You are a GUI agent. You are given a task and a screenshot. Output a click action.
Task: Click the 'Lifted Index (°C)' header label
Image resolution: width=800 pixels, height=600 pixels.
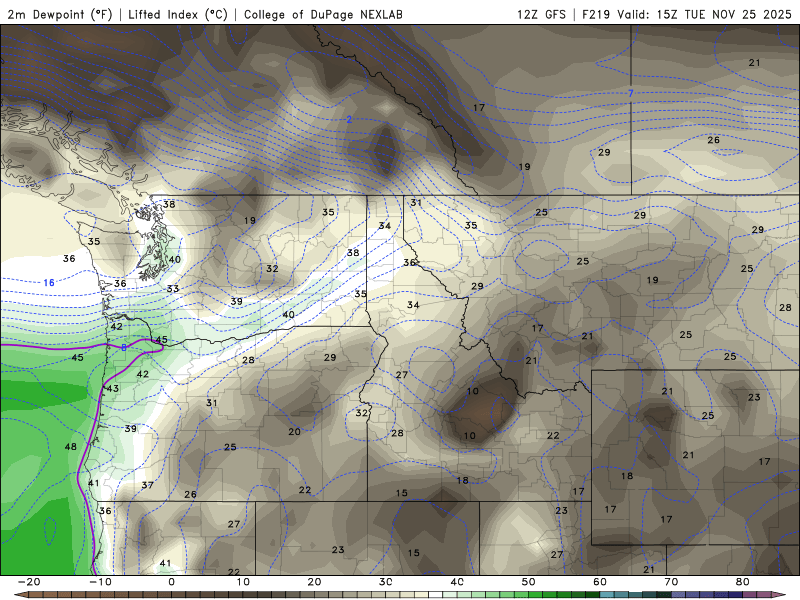[178, 14]
